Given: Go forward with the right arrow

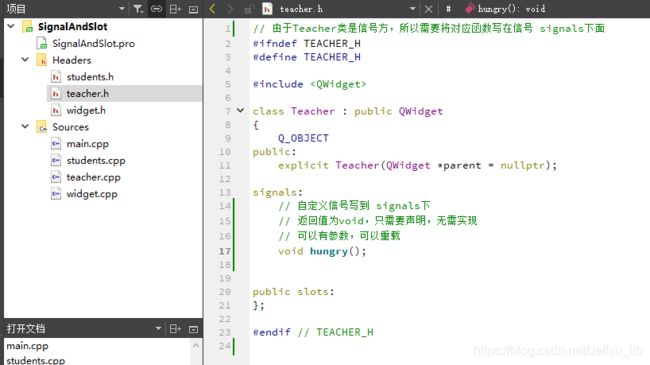Looking at the screenshot, I should [230, 9].
